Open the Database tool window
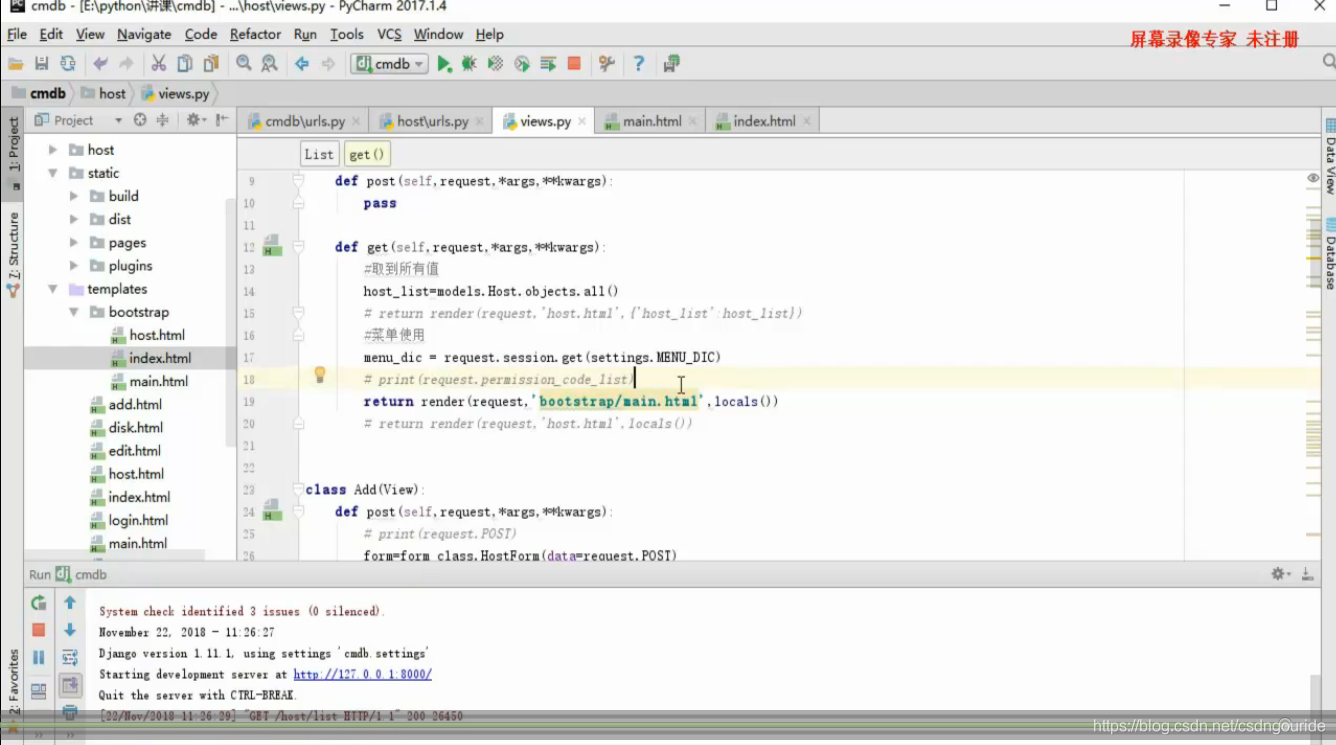The width and height of the screenshot is (1336, 745). click(x=1330, y=254)
